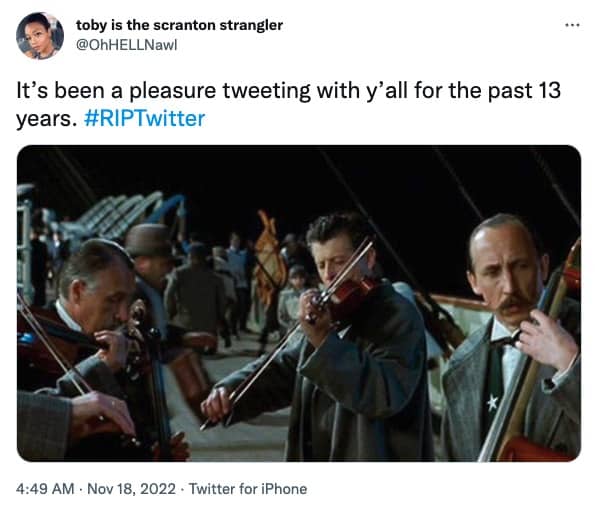Click the round profile avatar photo
The height and width of the screenshot is (506, 595).
click(x=39, y=36)
